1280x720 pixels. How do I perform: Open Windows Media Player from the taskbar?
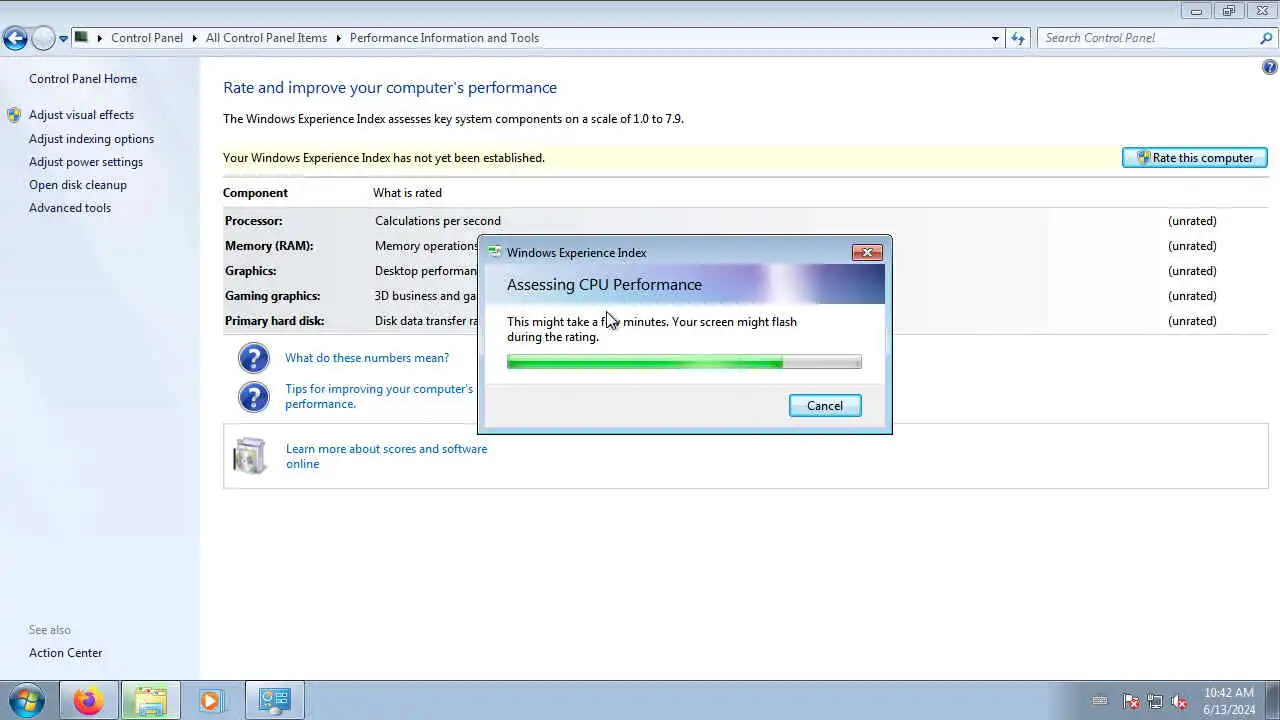(211, 700)
